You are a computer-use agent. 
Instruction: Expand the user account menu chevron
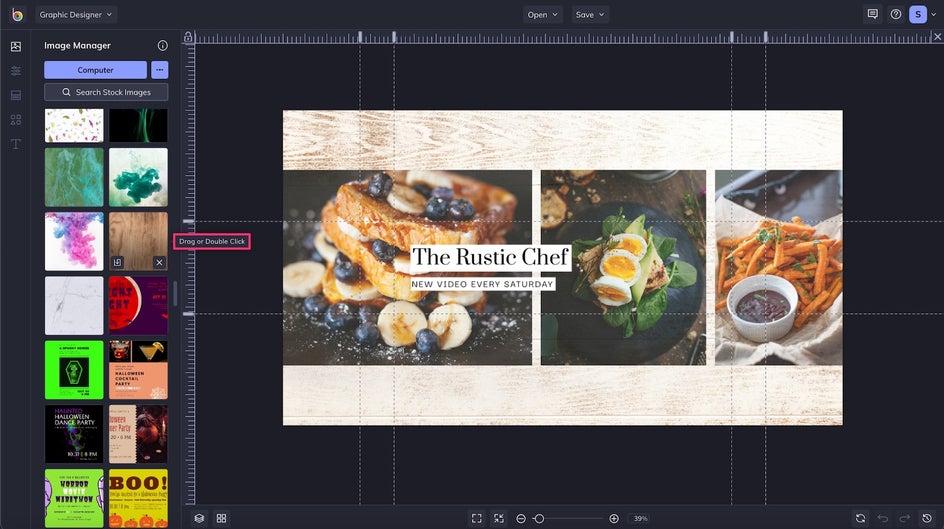[x=934, y=14]
